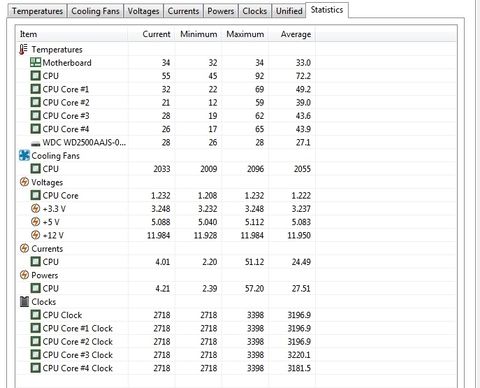The image size is (480, 388).
Task: Click the +5 V maximum value 5.112
Action: (254, 222)
